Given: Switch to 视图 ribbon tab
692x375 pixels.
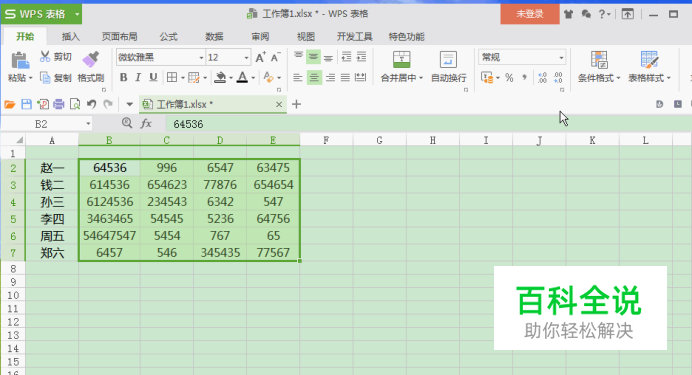Looking at the screenshot, I should (x=305, y=37).
